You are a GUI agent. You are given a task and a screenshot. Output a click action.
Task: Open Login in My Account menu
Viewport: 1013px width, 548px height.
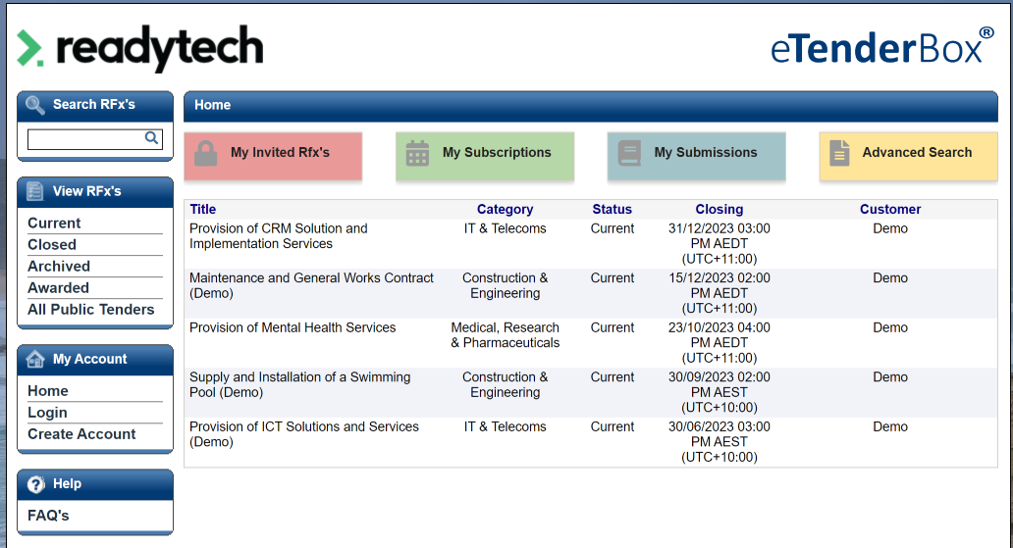pyautogui.click(x=47, y=413)
